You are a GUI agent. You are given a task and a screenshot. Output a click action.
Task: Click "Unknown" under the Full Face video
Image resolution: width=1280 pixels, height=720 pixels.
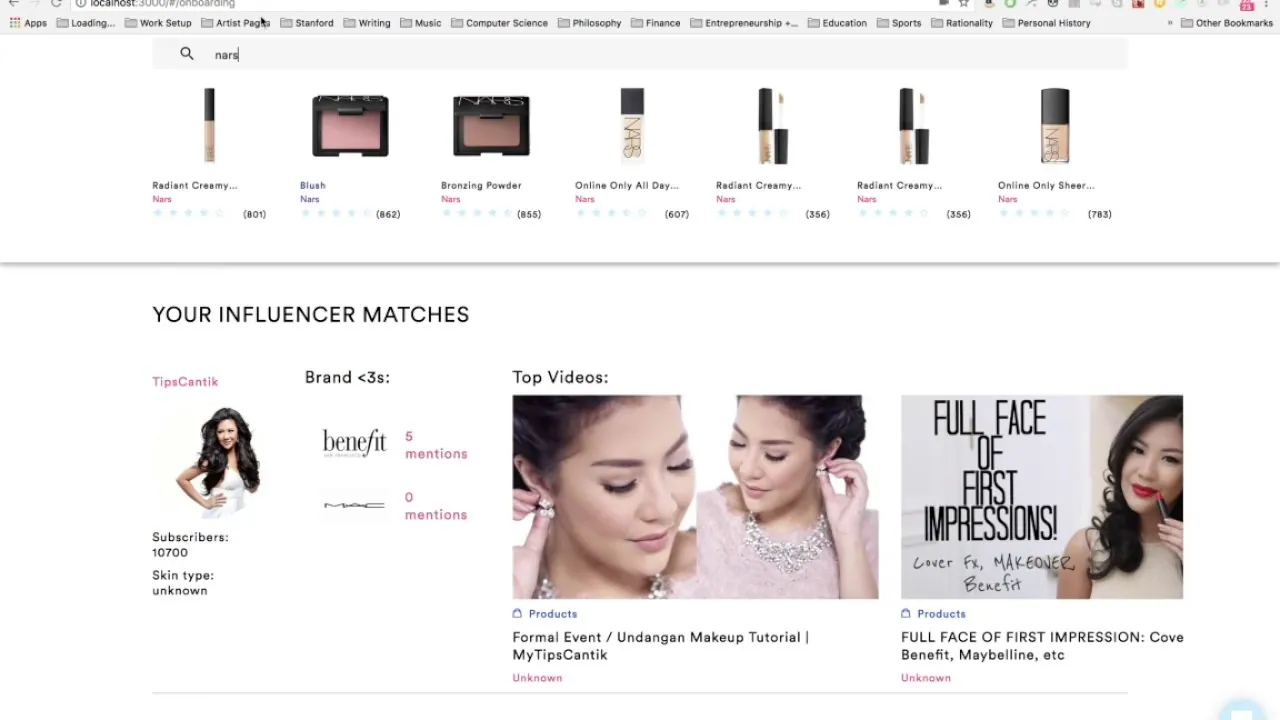click(926, 678)
